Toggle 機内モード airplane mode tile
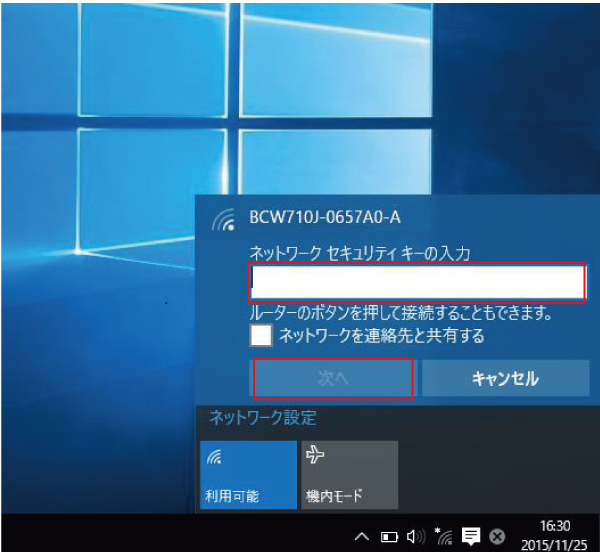The width and height of the screenshot is (600, 552). coord(350,475)
